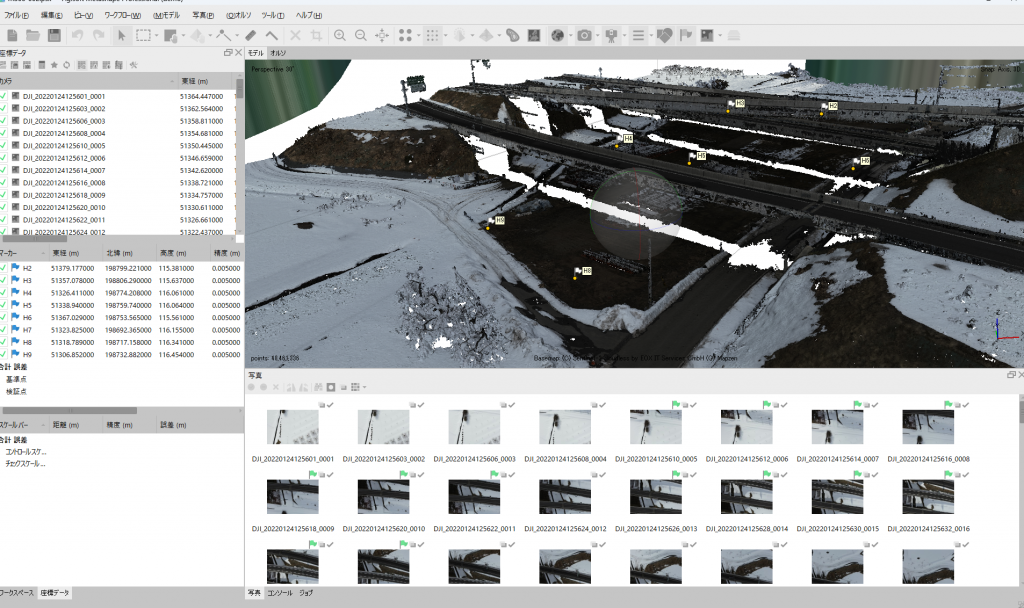Viewport: 1024px width, 608px height.
Task: Open the ツール (Tools) menu
Action: [x=272, y=15]
